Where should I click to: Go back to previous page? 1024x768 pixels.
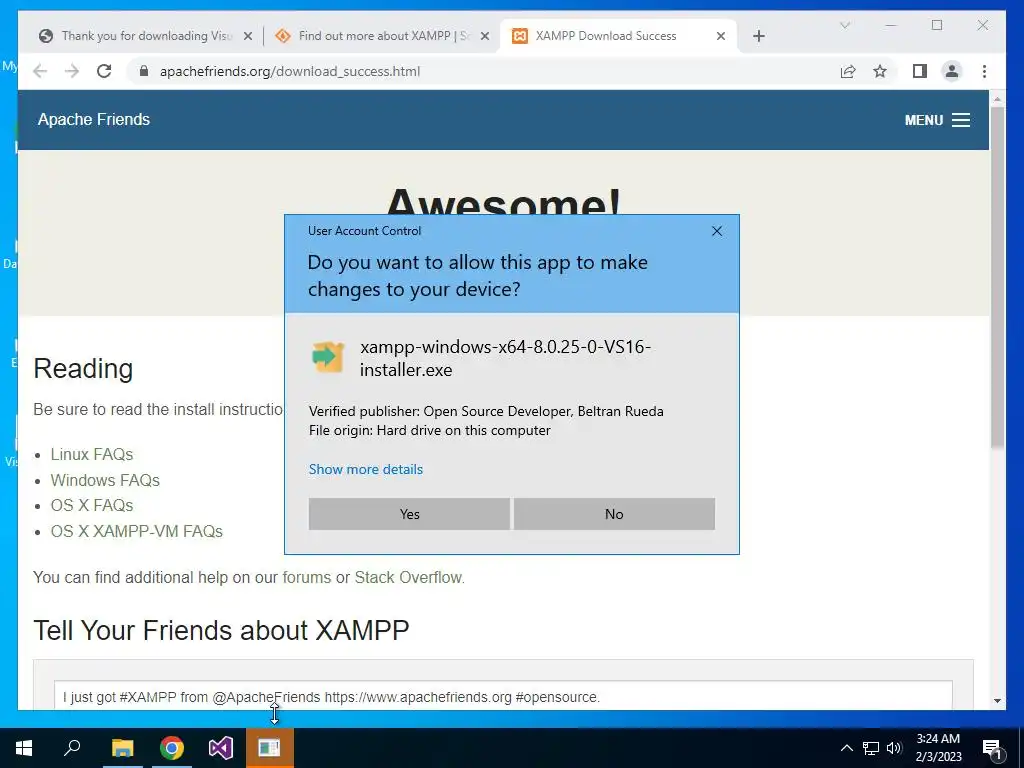tap(40, 71)
